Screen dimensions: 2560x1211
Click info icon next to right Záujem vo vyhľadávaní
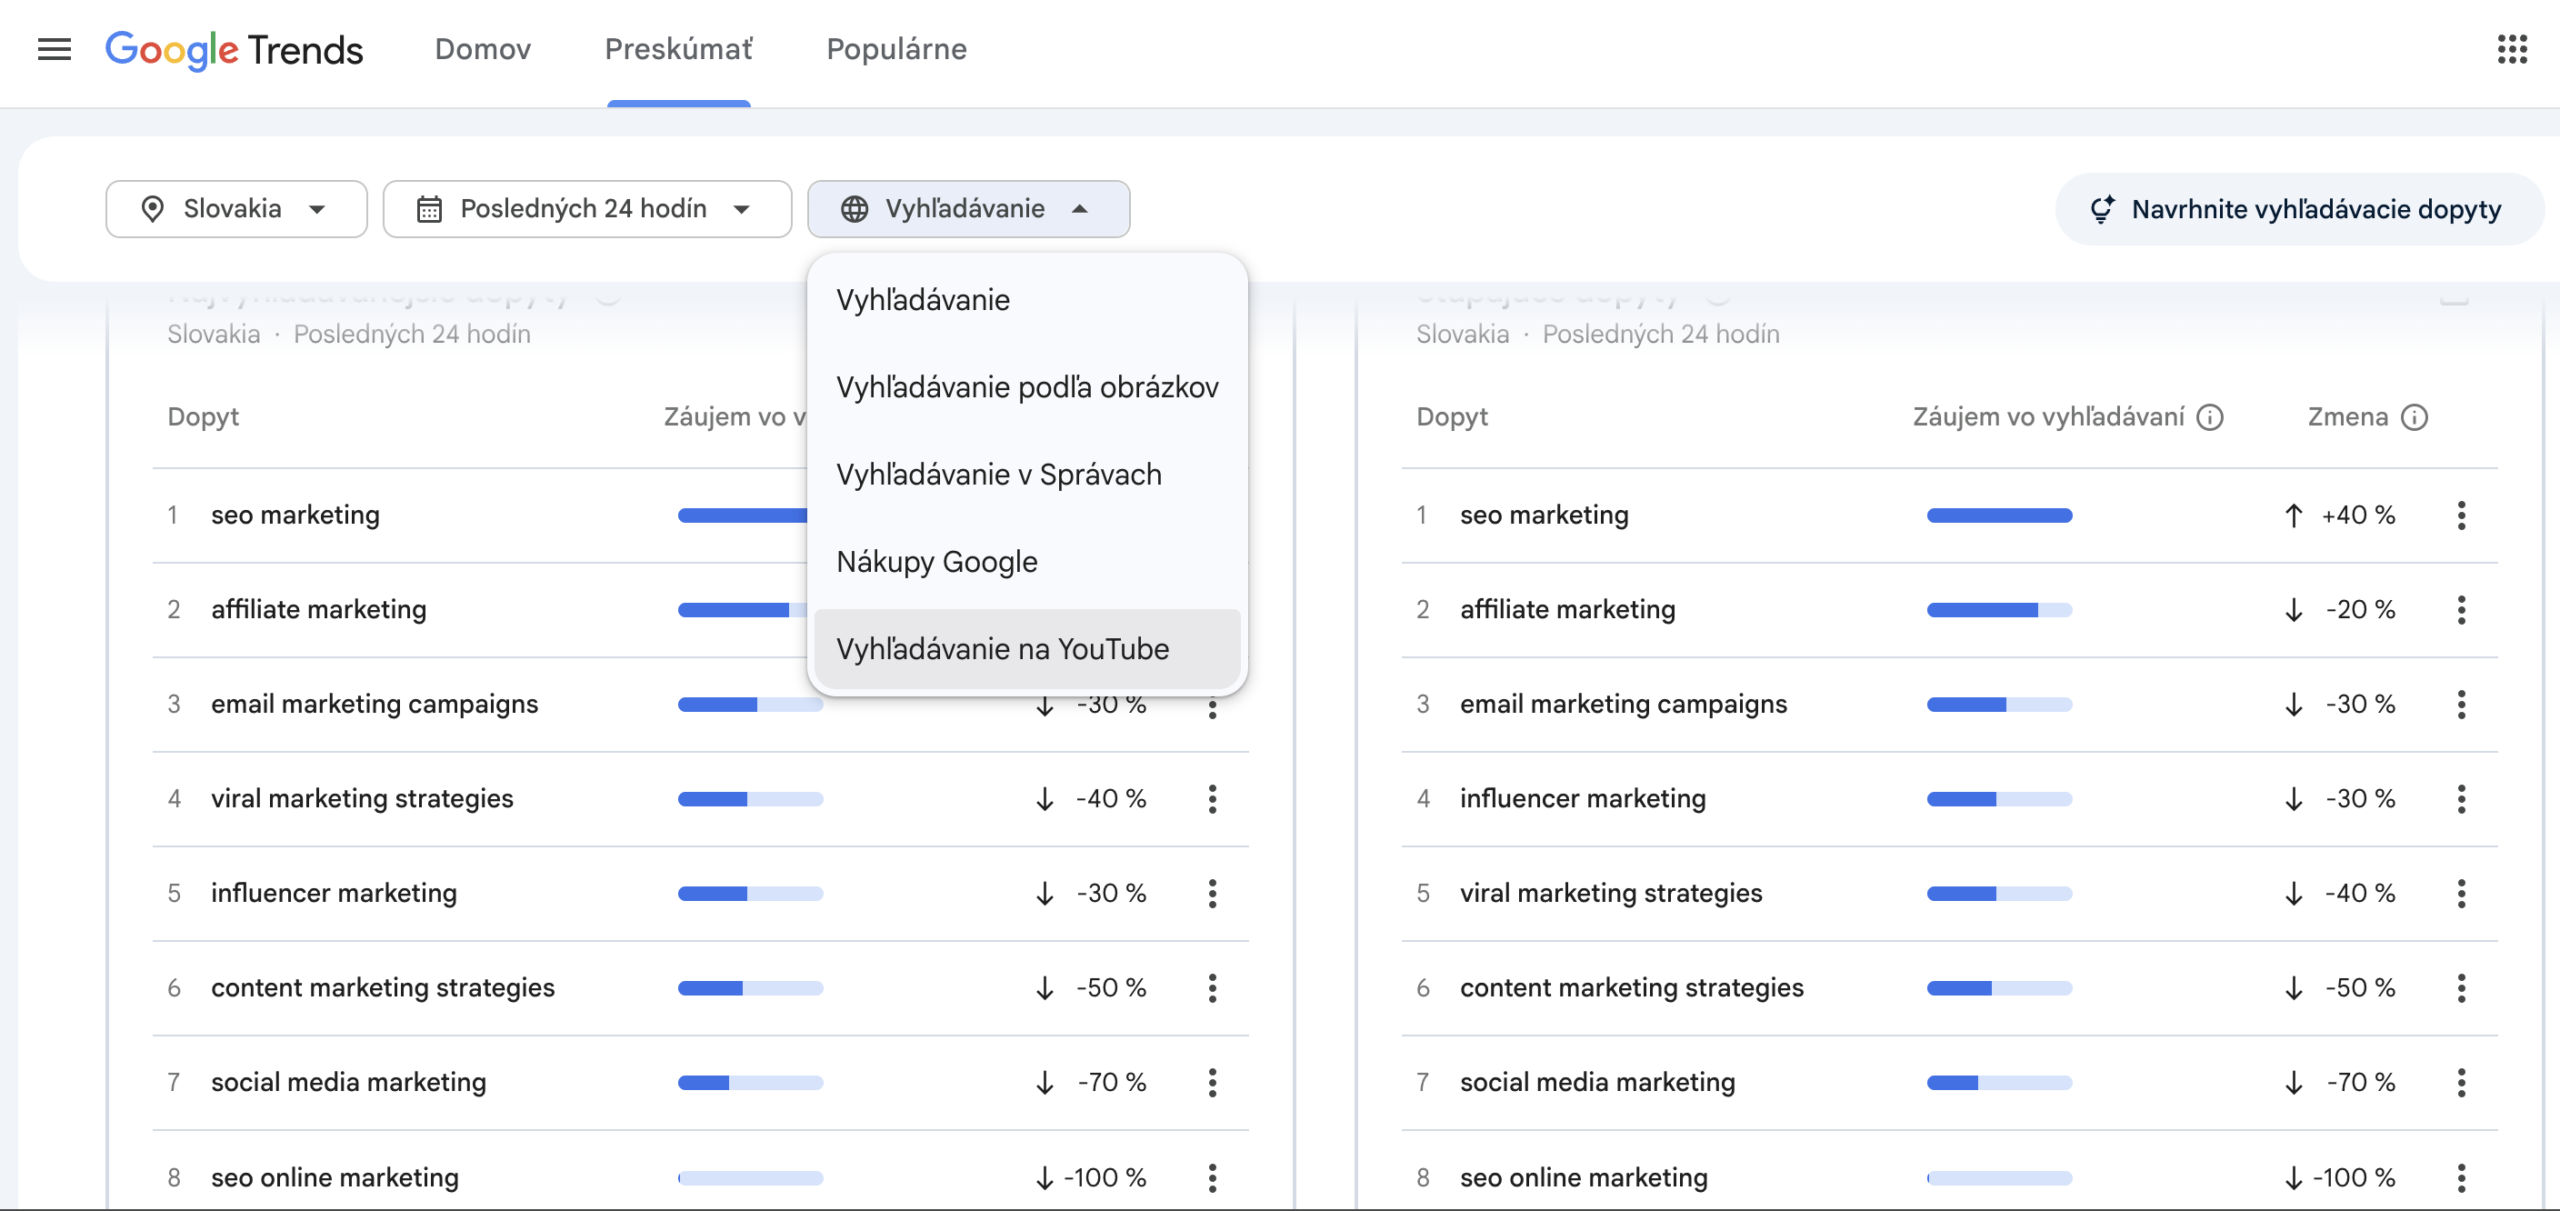[2210, 417]
